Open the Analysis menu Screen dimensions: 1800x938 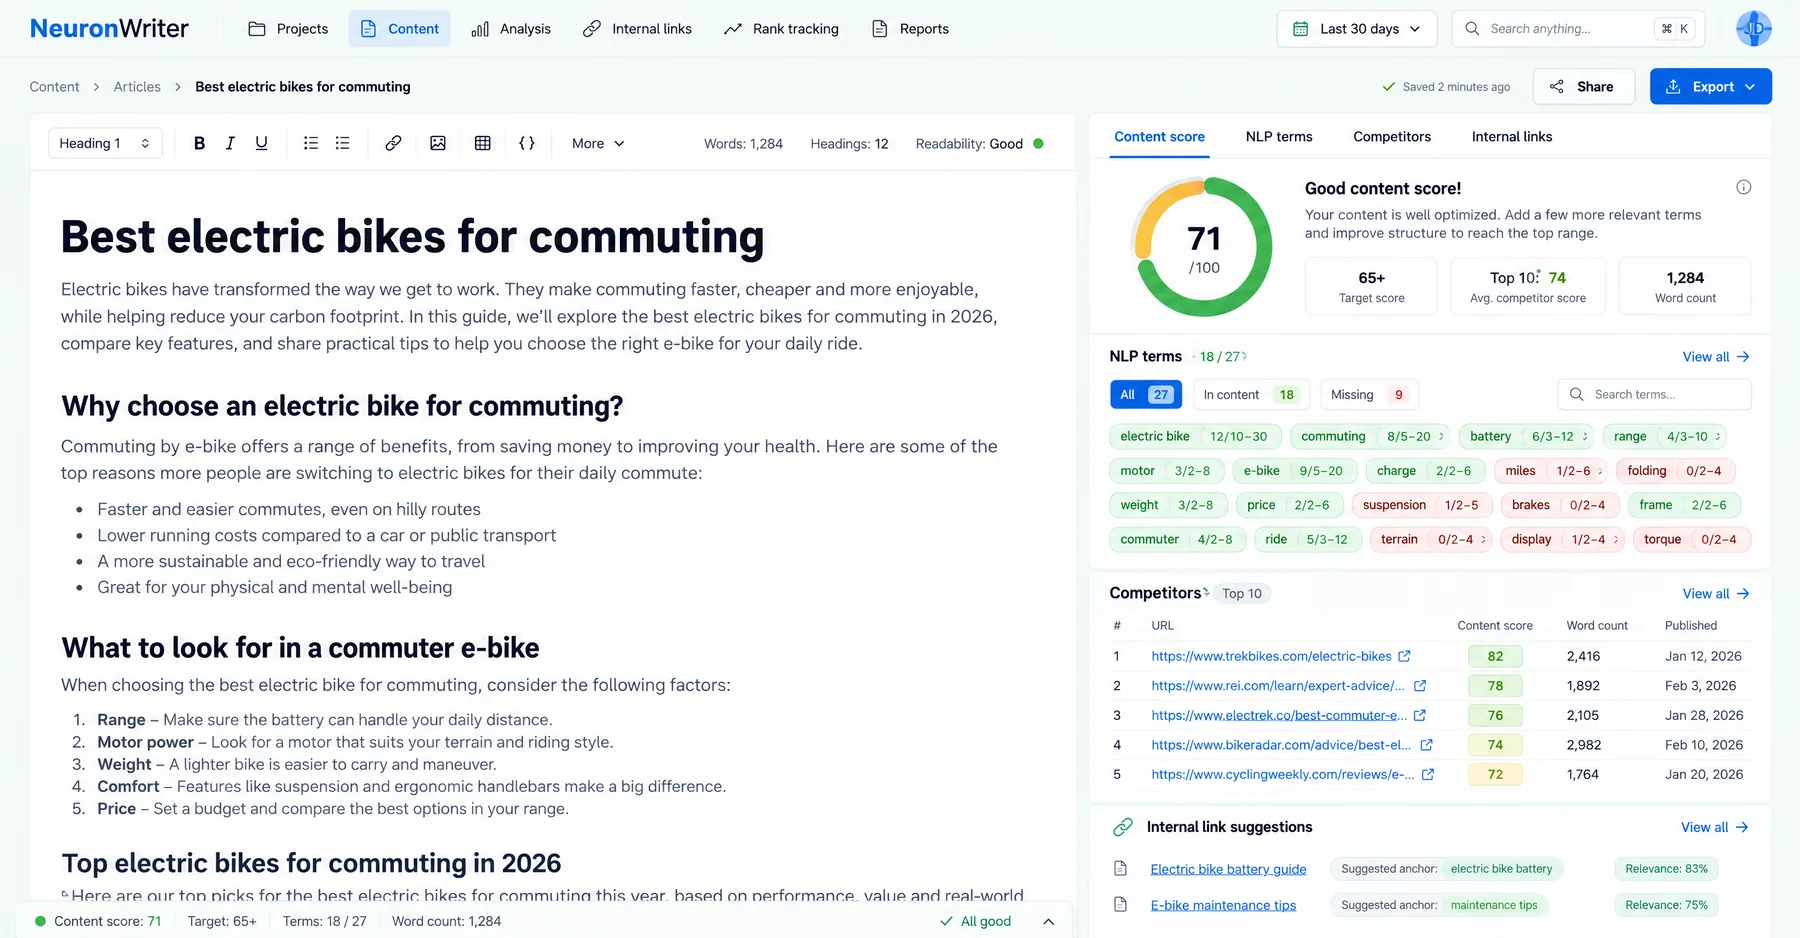point(511,29)
